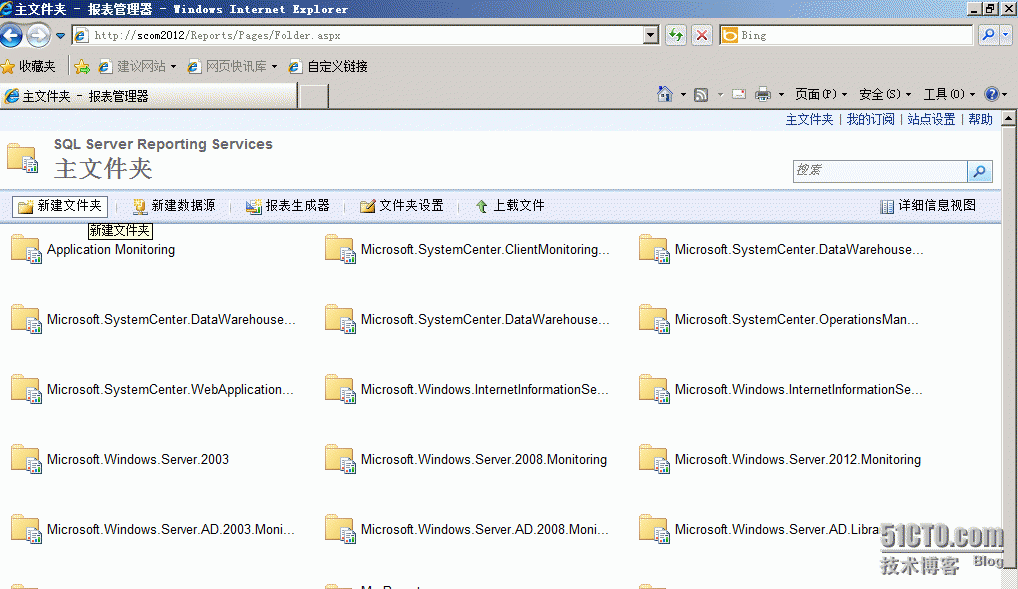Click the 搜索 report search field
This screenshot has height=589, width=1018.
[x=880, y=171]
